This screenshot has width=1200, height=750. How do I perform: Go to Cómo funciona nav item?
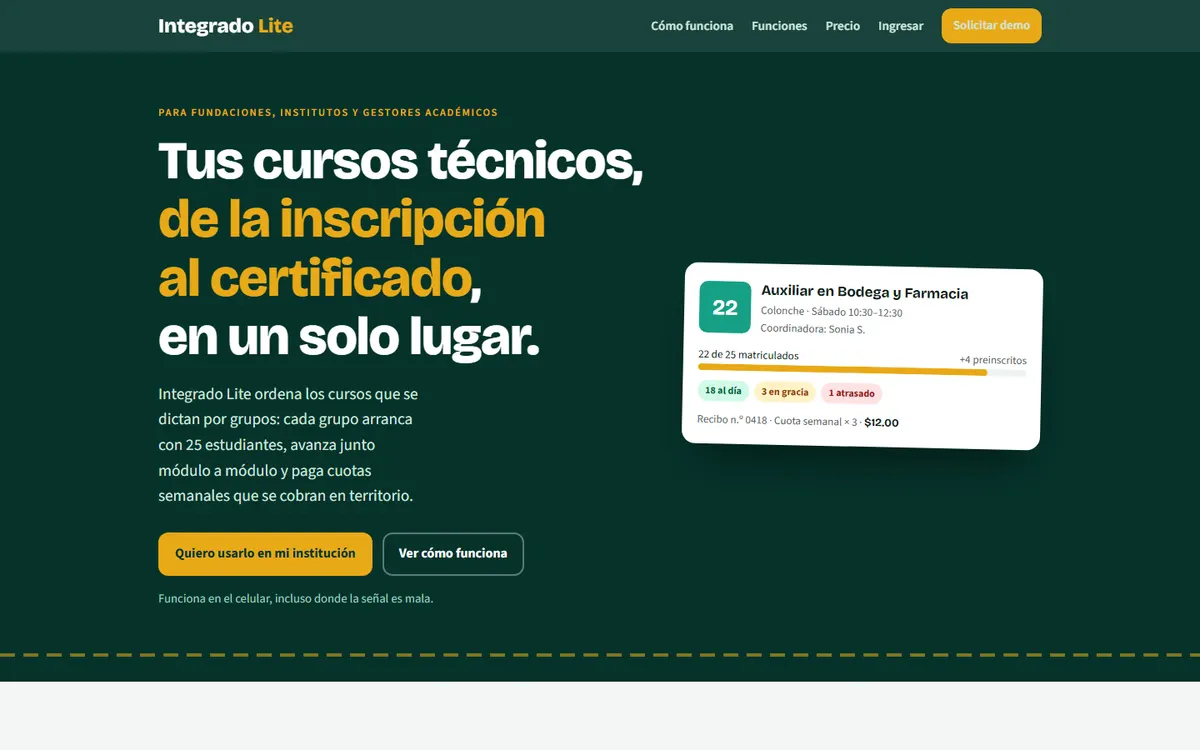coord(692,26)
